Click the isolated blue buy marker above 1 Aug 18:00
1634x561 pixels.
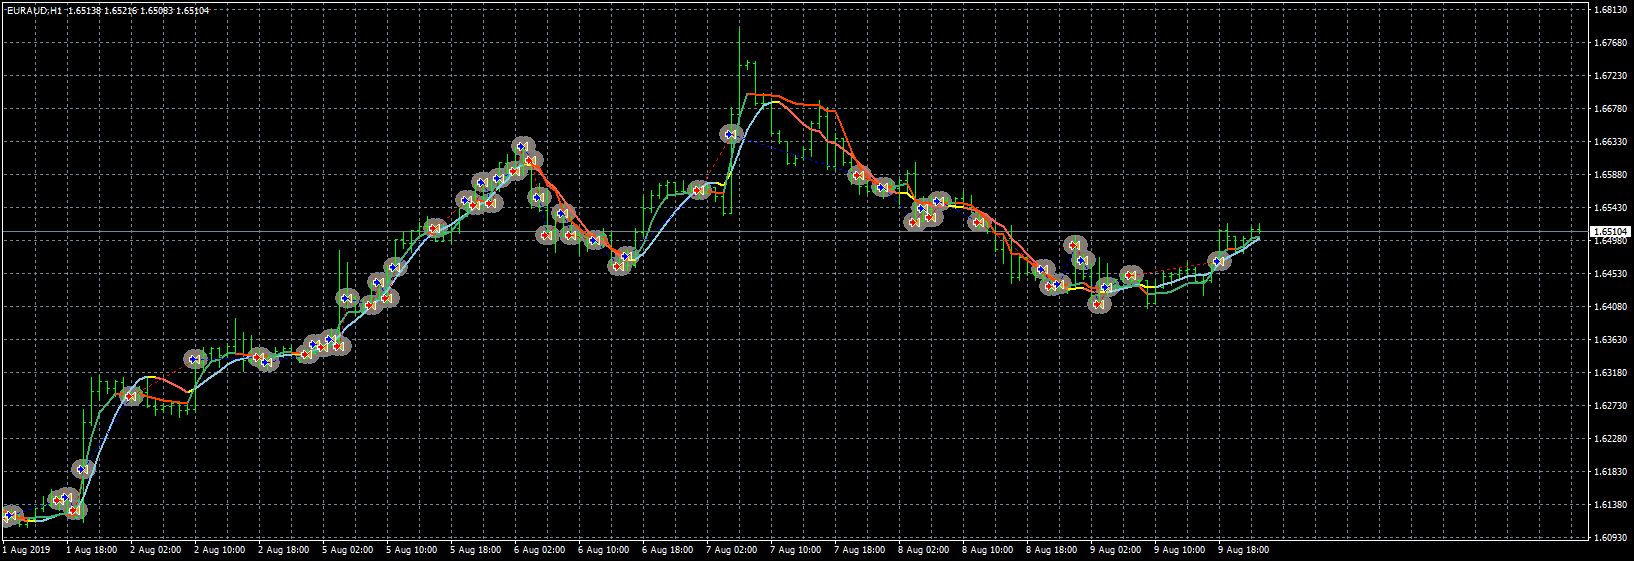[x=83, y=468]
